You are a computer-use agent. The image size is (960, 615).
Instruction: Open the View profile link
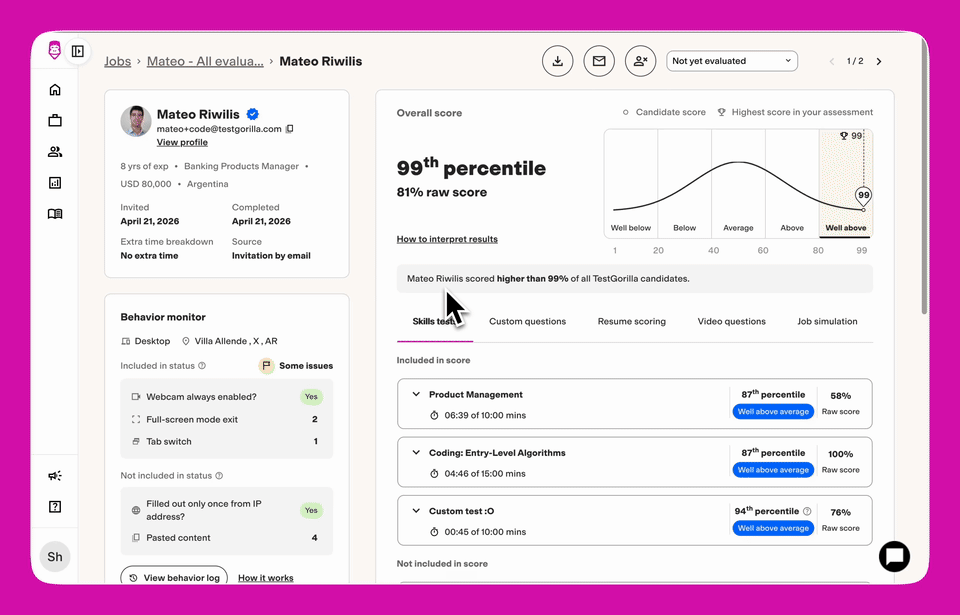[x=182, y=142]
